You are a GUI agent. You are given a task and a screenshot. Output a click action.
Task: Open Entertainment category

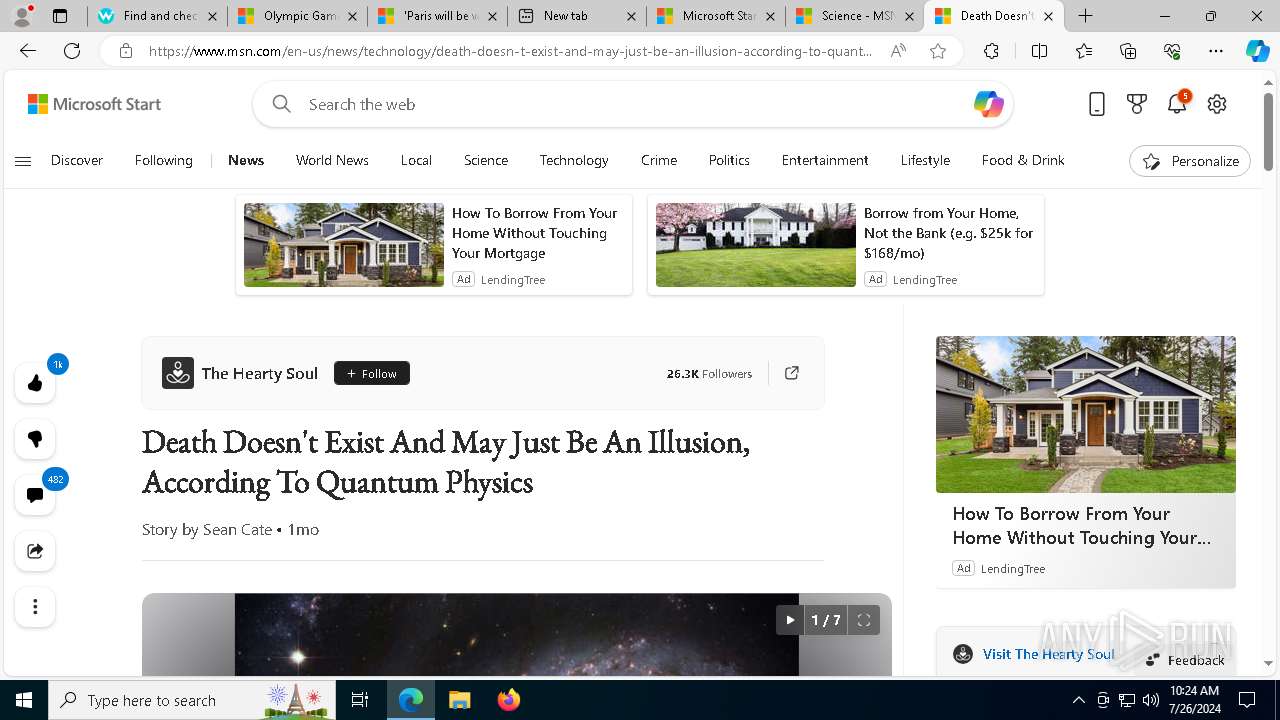point(825,160)
